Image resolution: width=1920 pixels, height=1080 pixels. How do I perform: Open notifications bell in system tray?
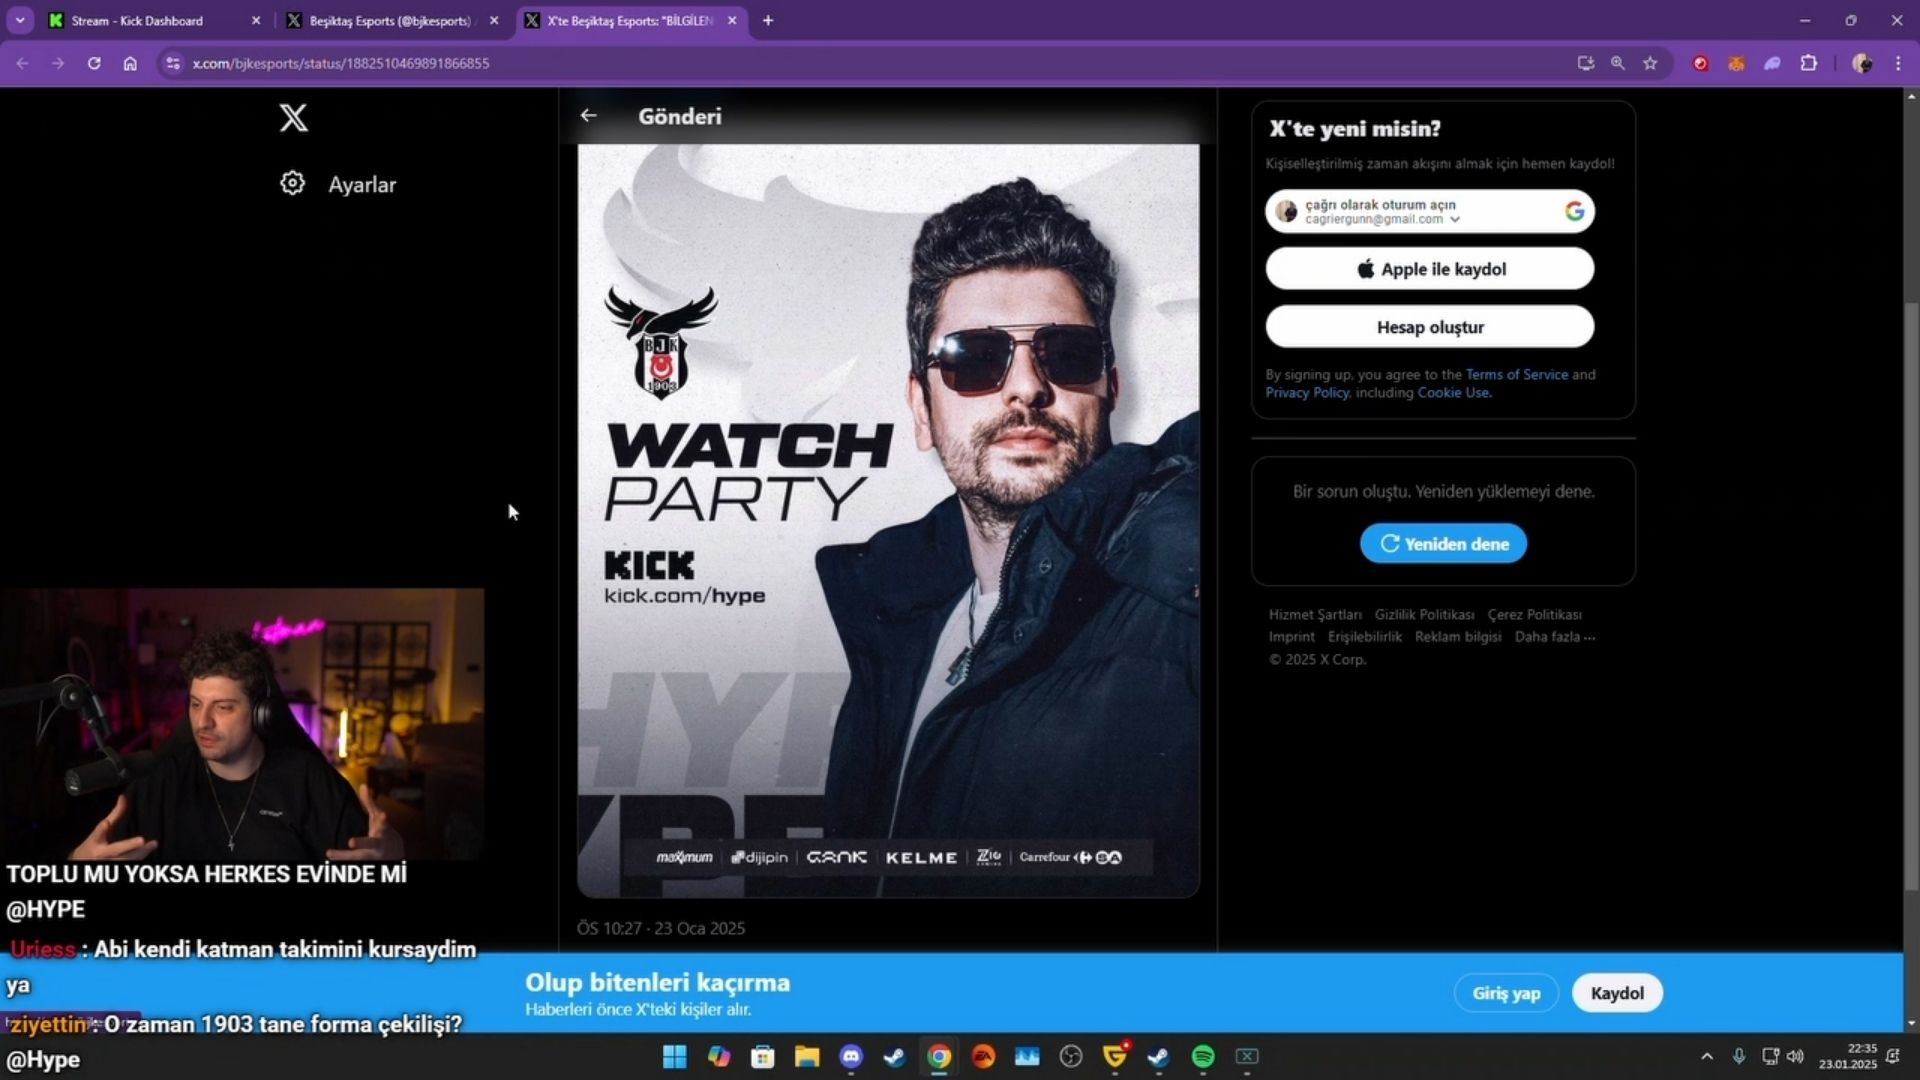coord(1892,1056)
